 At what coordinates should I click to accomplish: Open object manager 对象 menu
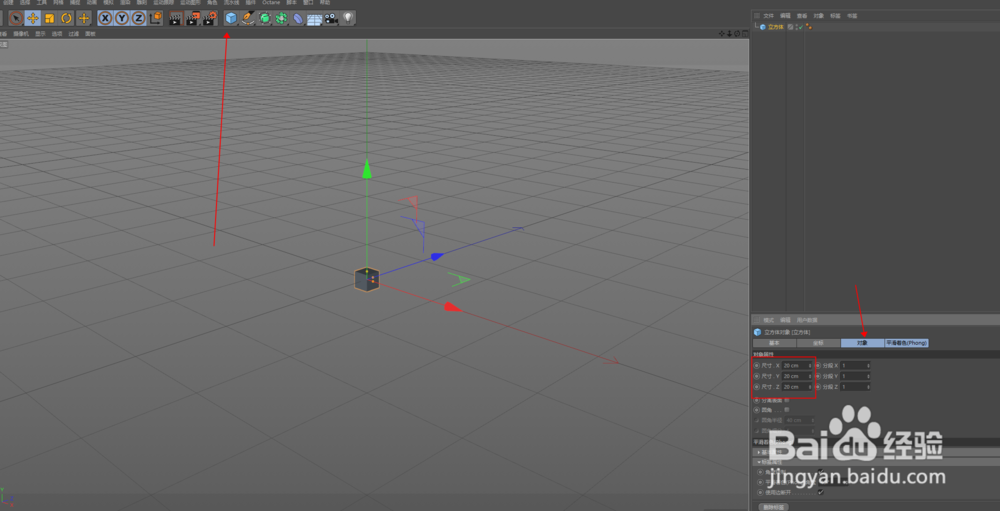click(x=818, y=15)
